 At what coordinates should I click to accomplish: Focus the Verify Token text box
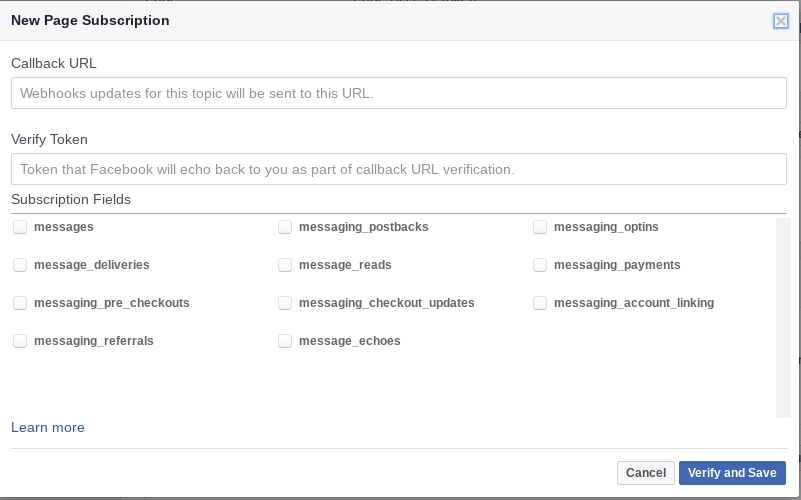click(x=399, y=169)
